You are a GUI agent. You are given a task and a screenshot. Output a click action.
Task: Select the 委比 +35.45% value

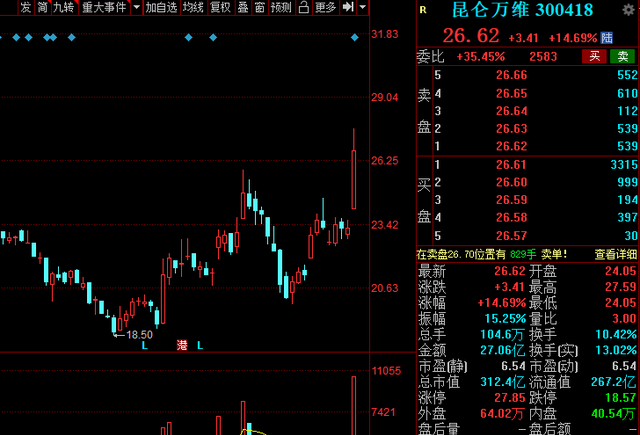(480, 56)
